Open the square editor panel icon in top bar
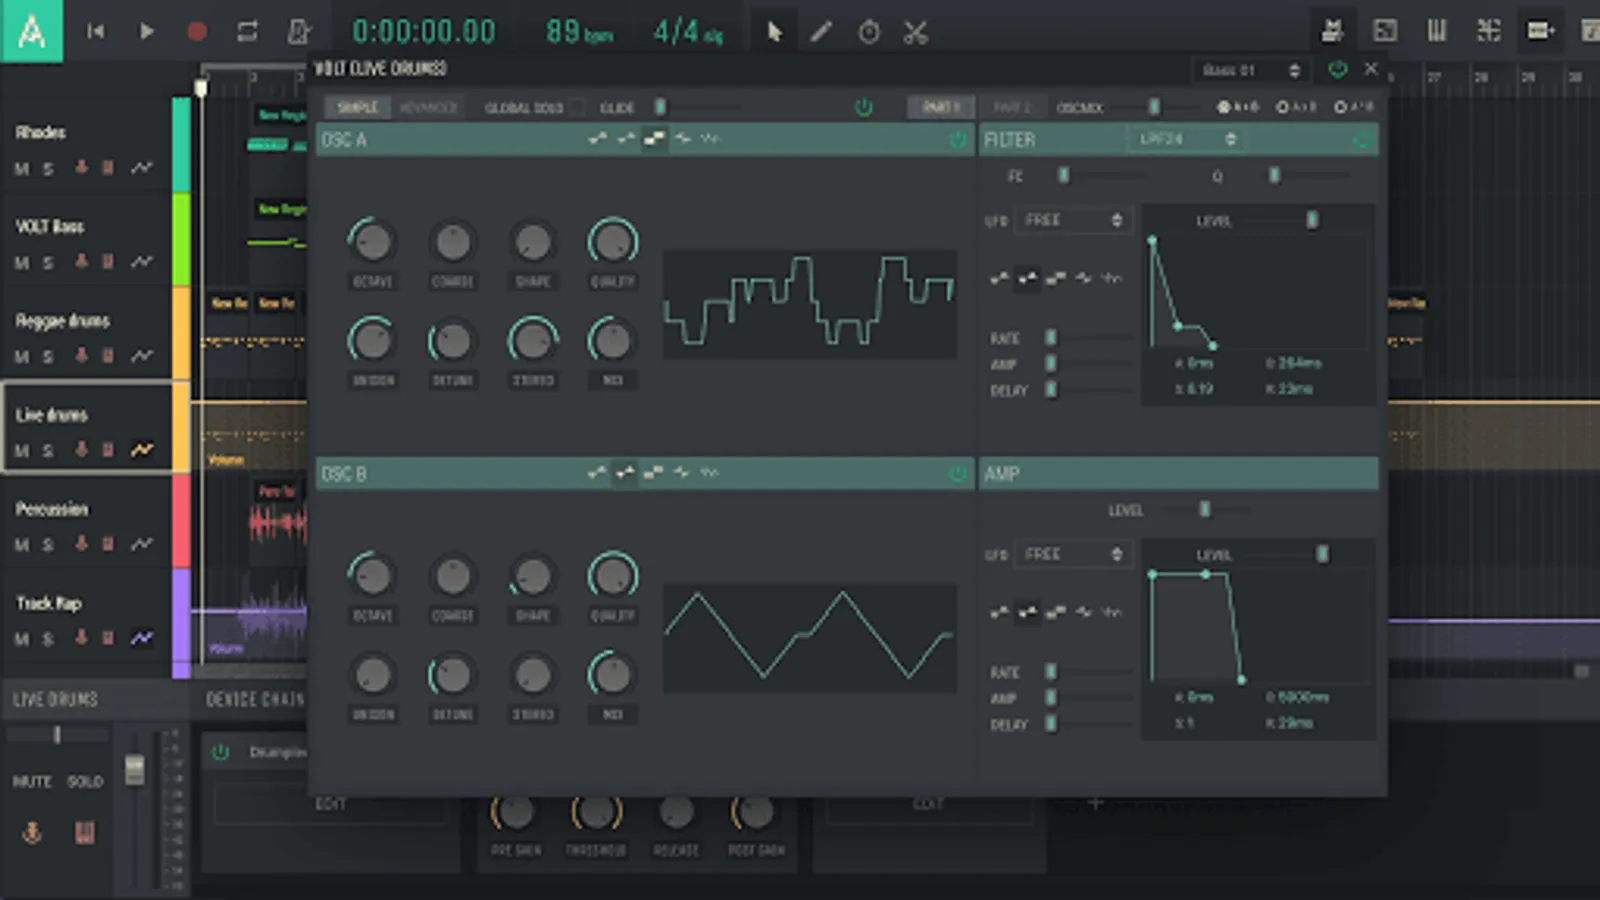Image resolution: width=1600 pixels, height=900 pixels. [1385, 31]
